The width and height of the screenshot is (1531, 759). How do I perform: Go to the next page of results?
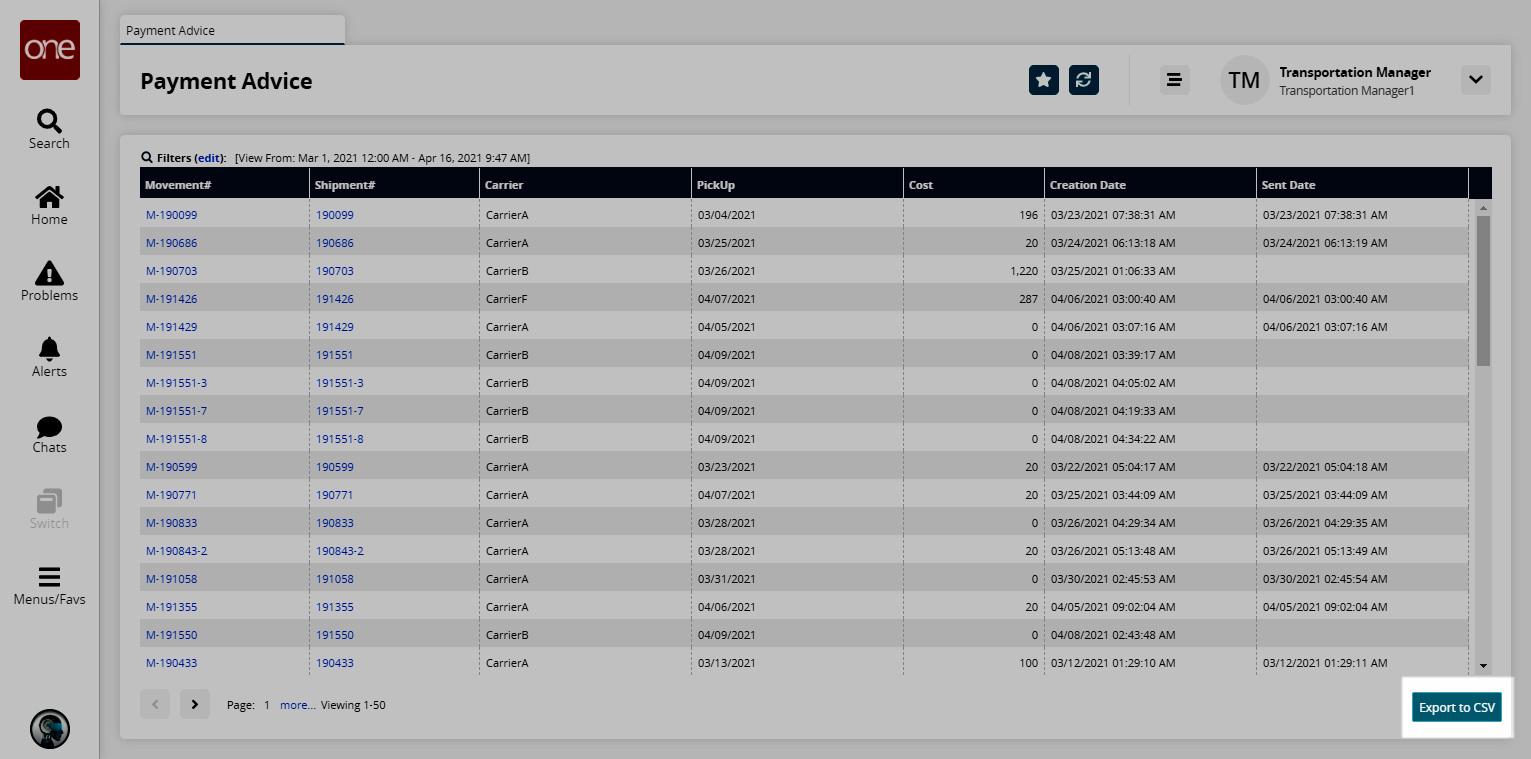195,704
